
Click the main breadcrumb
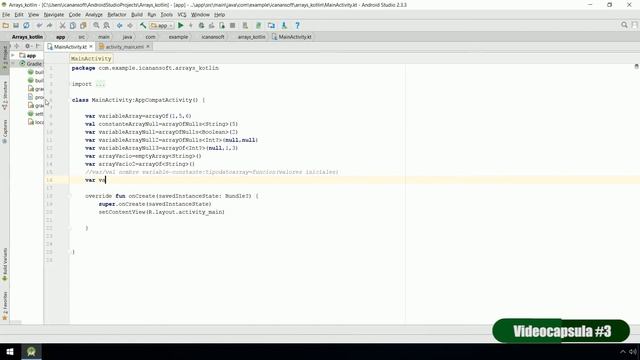(x=104, y=37)
